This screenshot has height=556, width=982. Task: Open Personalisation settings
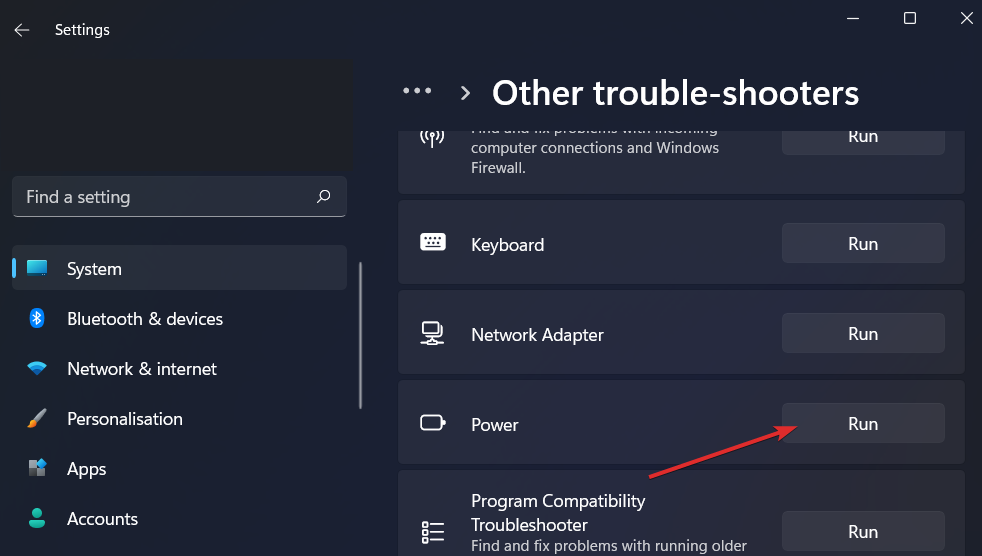tap(179, 418)
